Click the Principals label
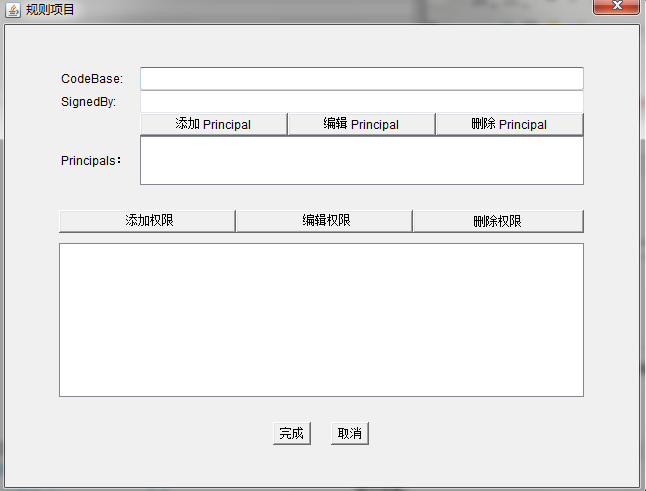The image size is (646, 491). click(91, 161)
